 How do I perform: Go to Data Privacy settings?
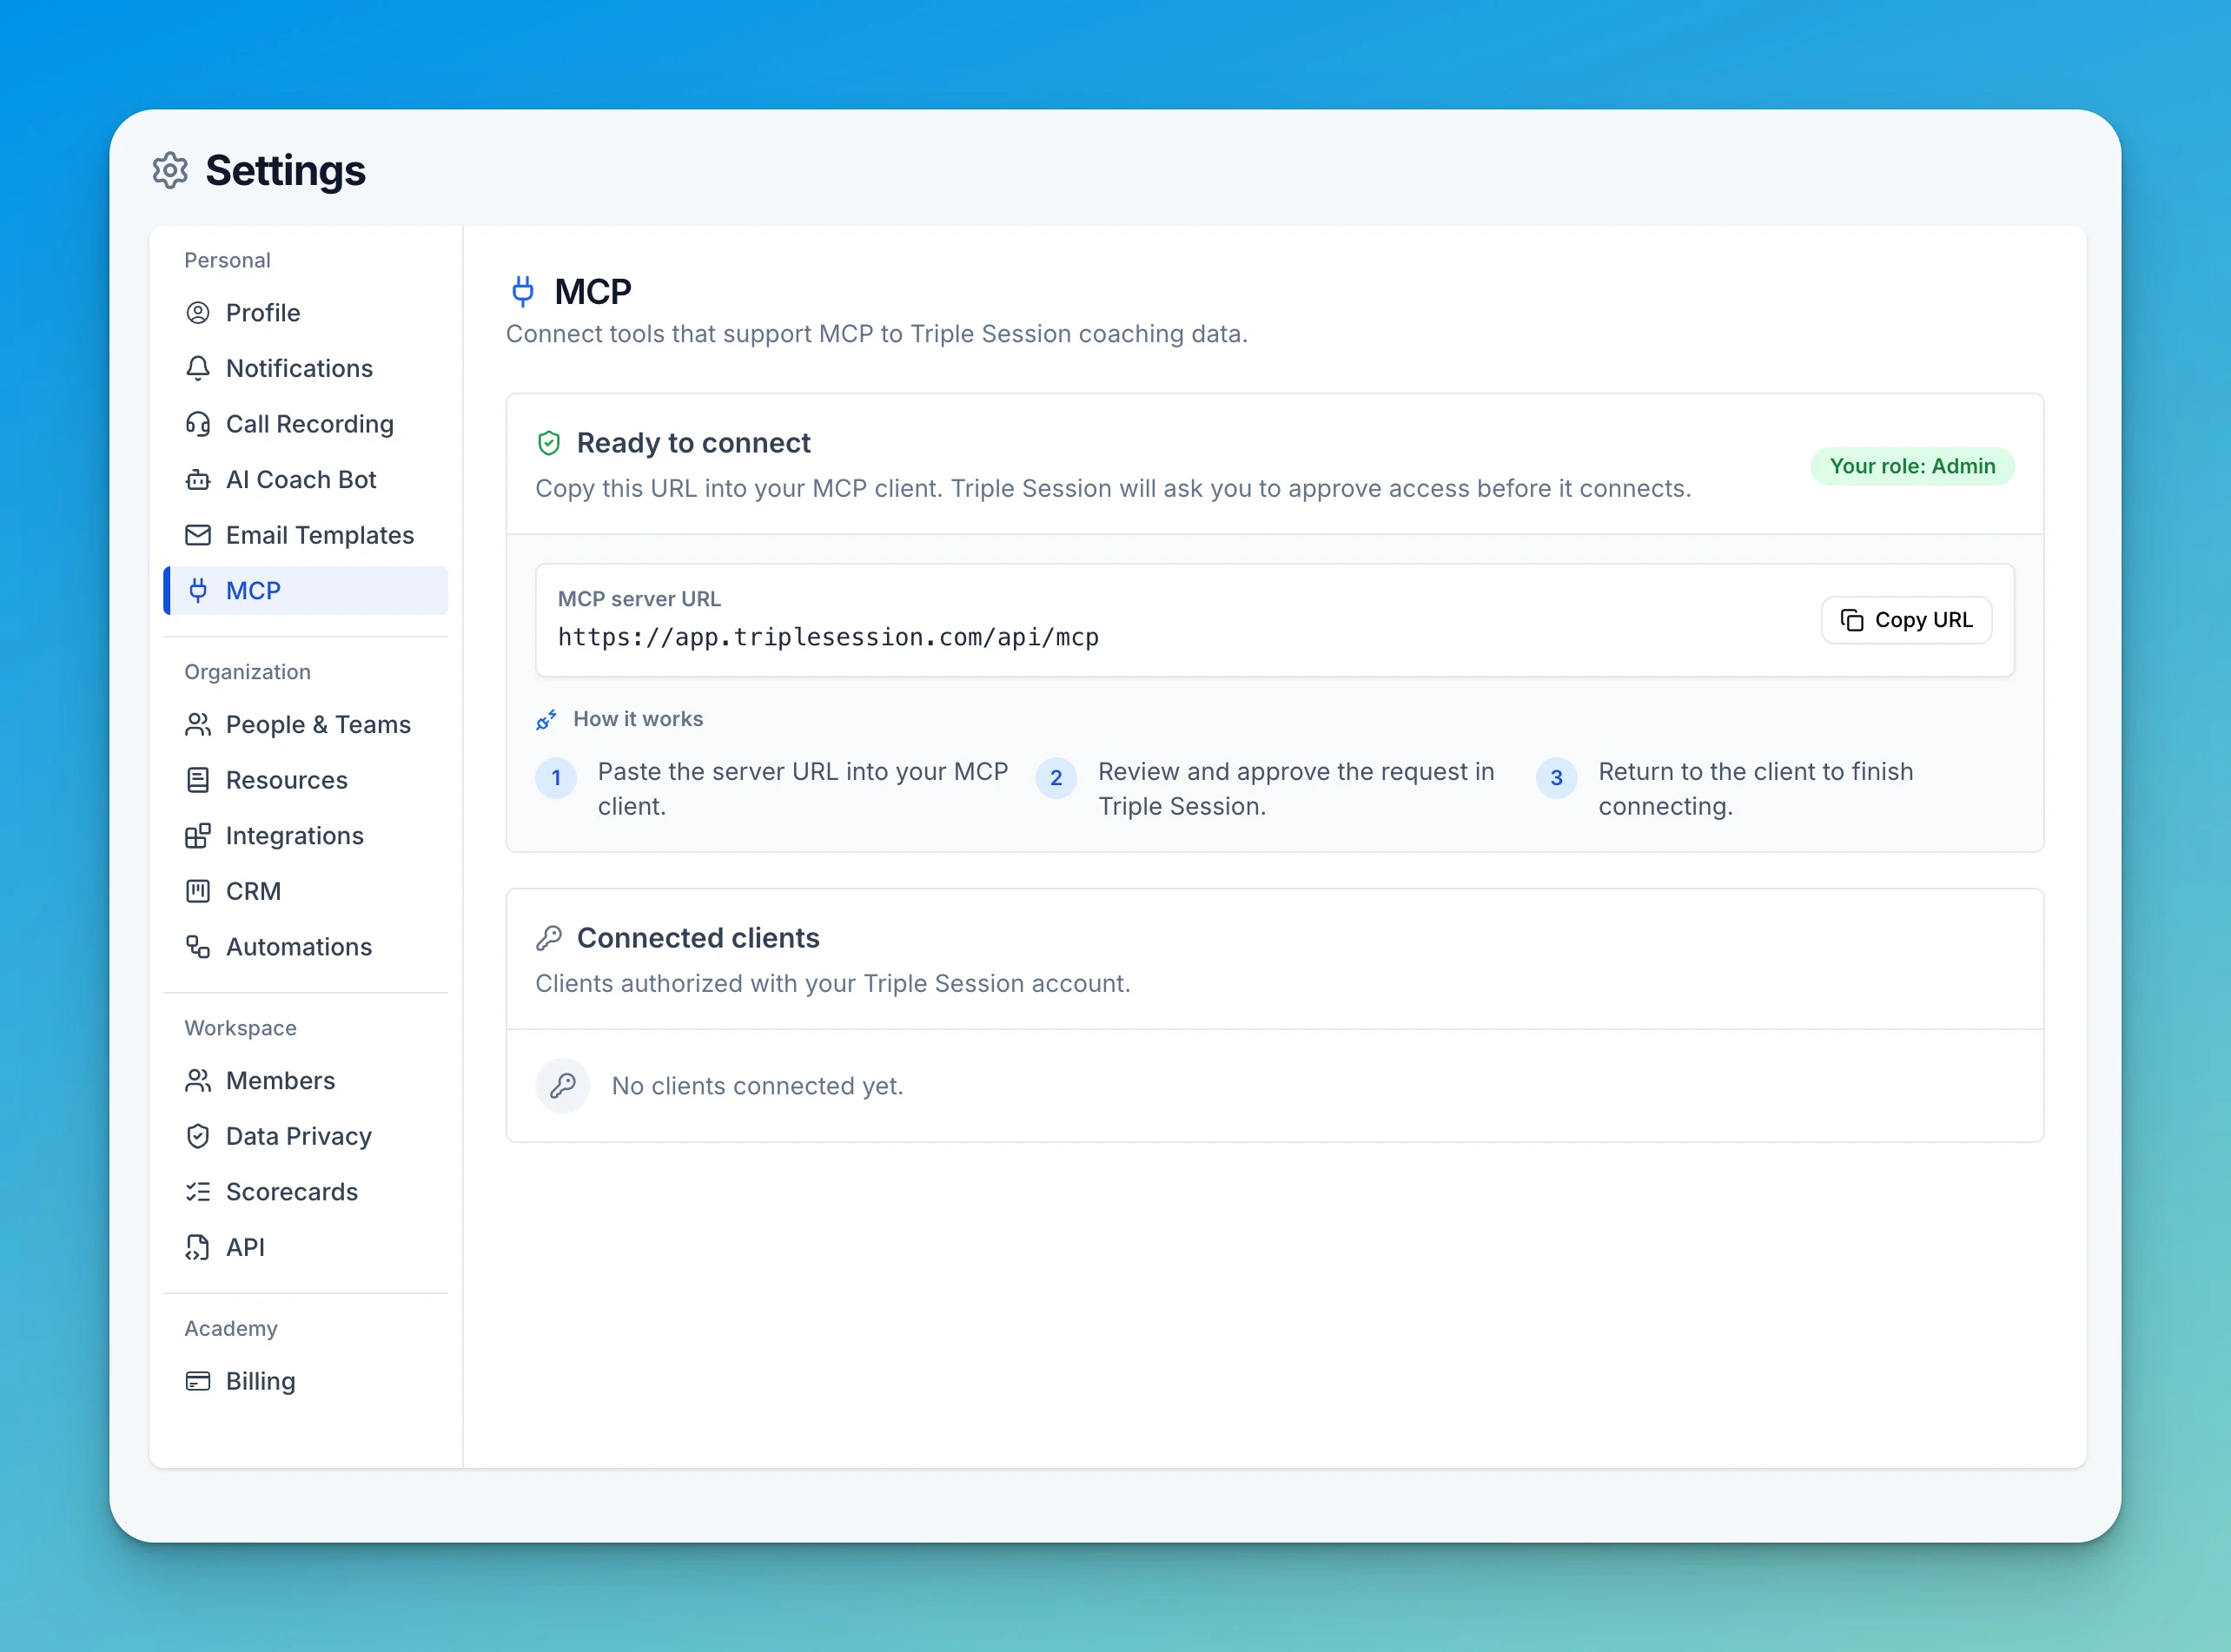(306, 1136)
